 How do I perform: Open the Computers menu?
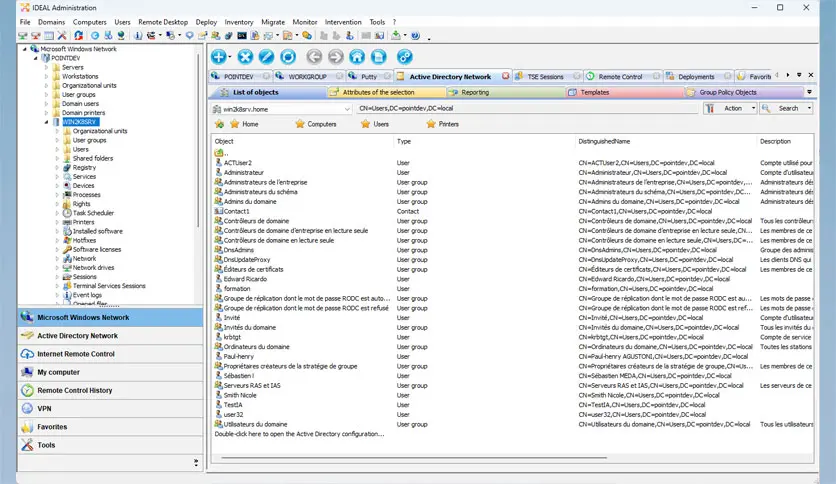point(90,22)
